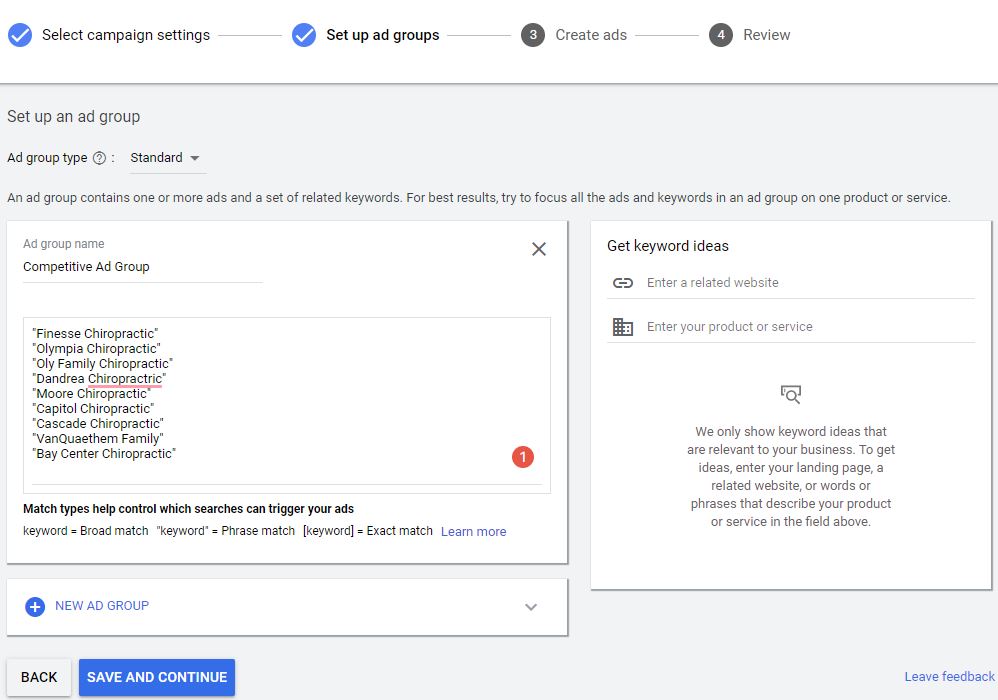Expand the New Ad Group chevron
Viewport: 998px width, 700px height.
point(531,607)
